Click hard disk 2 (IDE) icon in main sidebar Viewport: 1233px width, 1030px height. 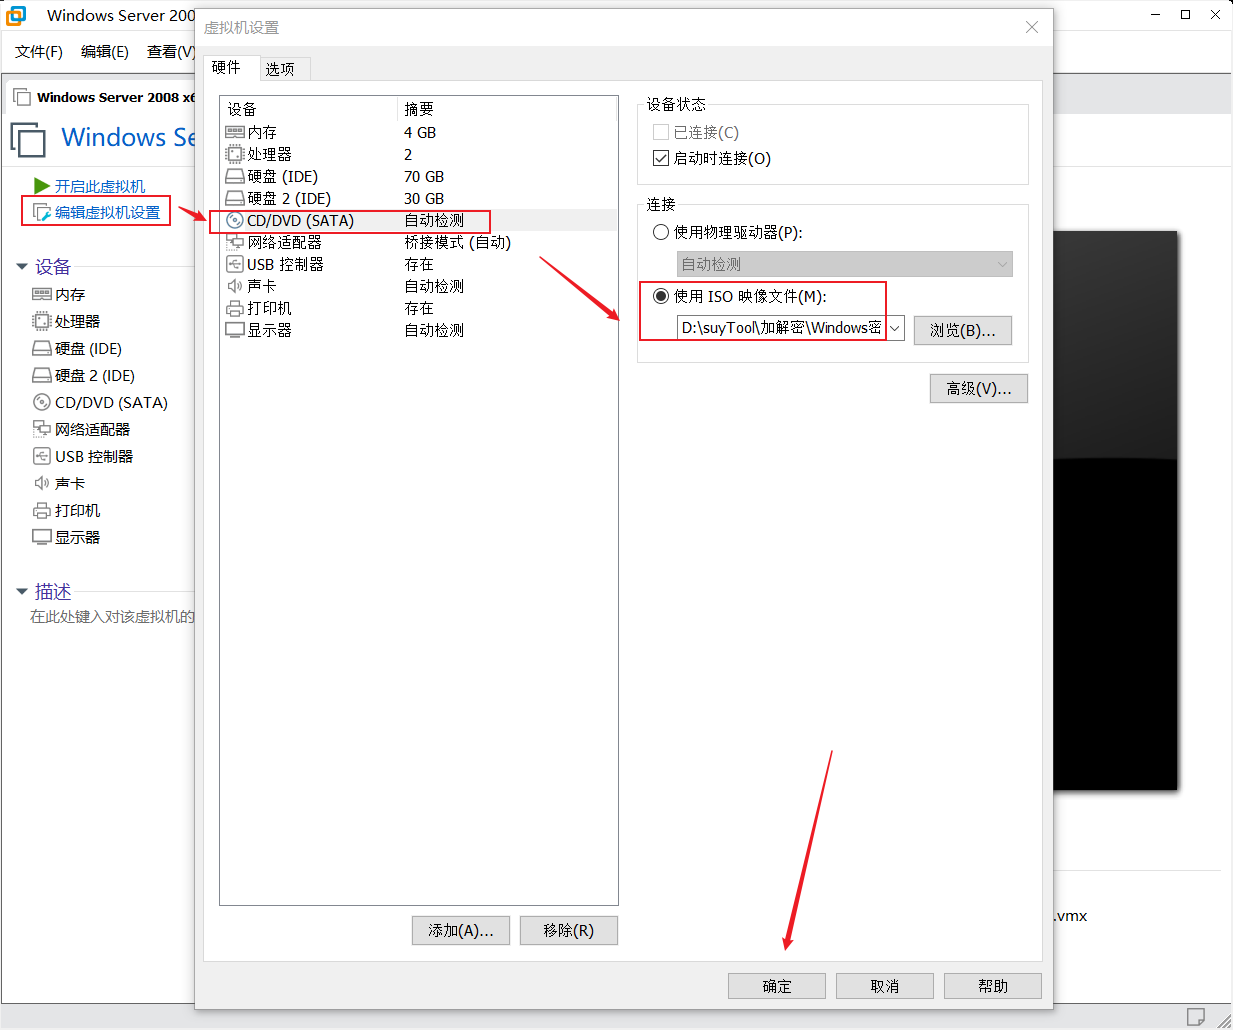42,375
